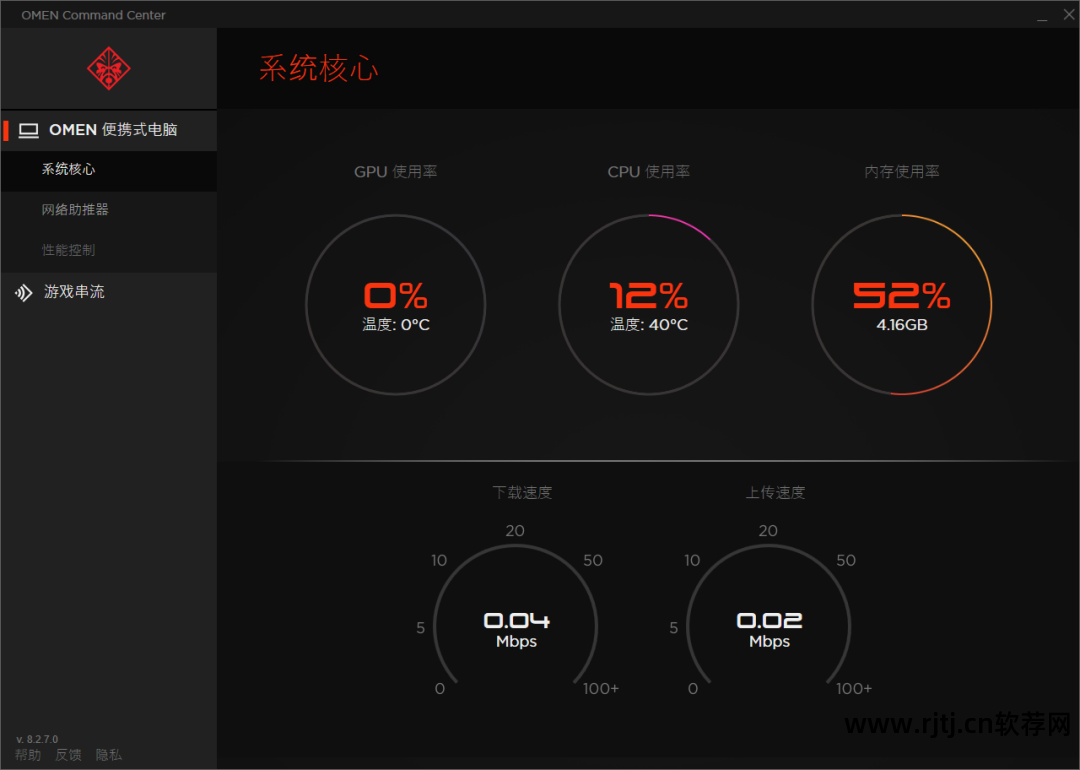Click the red OMEN diamond logo
The width and height of the screenshot is (1080, 770).
(x=109, y=68)
